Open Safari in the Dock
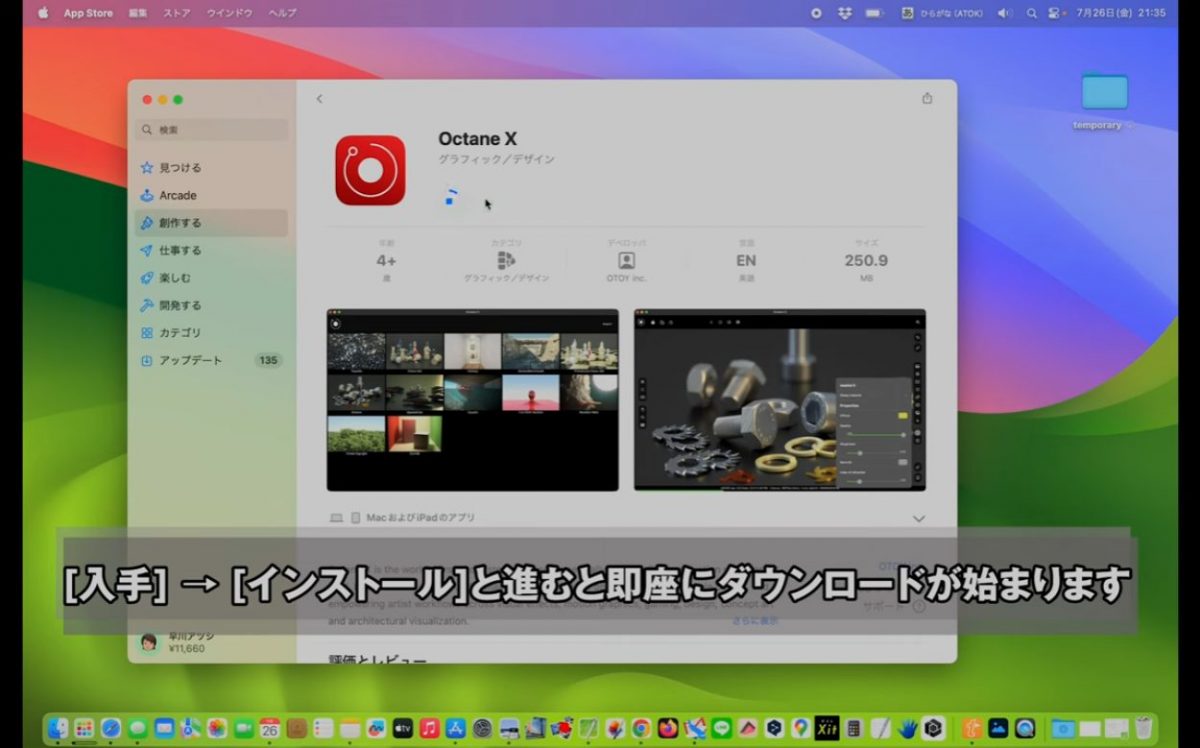The height and width of the screenshot is (748, 1200). (111, 728)
